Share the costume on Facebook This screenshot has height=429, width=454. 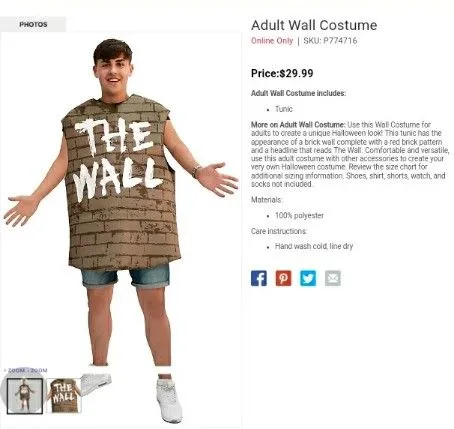(259, 278)
